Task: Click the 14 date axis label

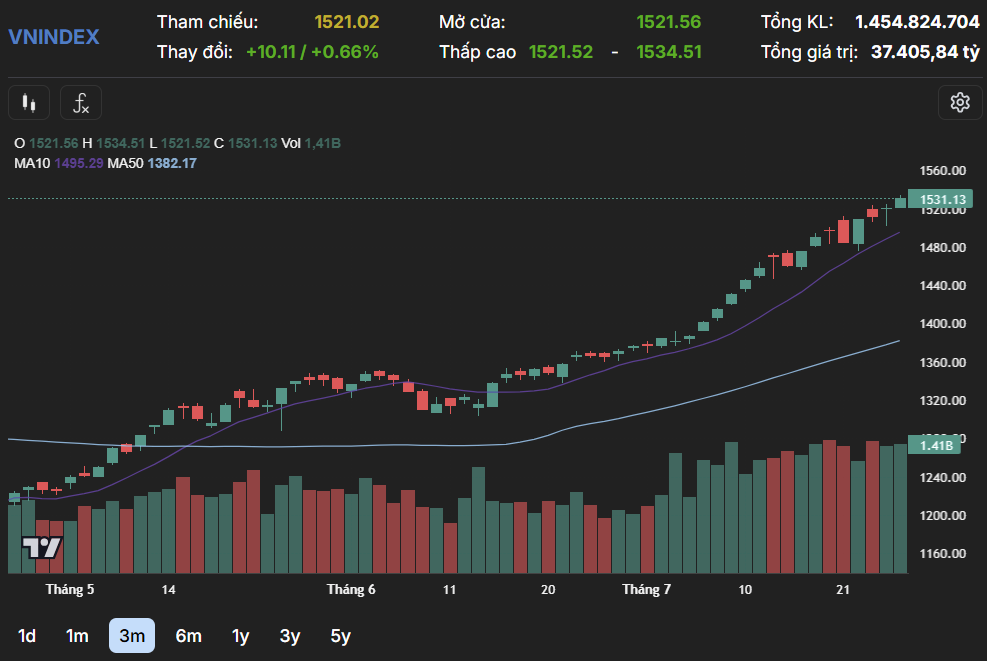Action: 168,590
